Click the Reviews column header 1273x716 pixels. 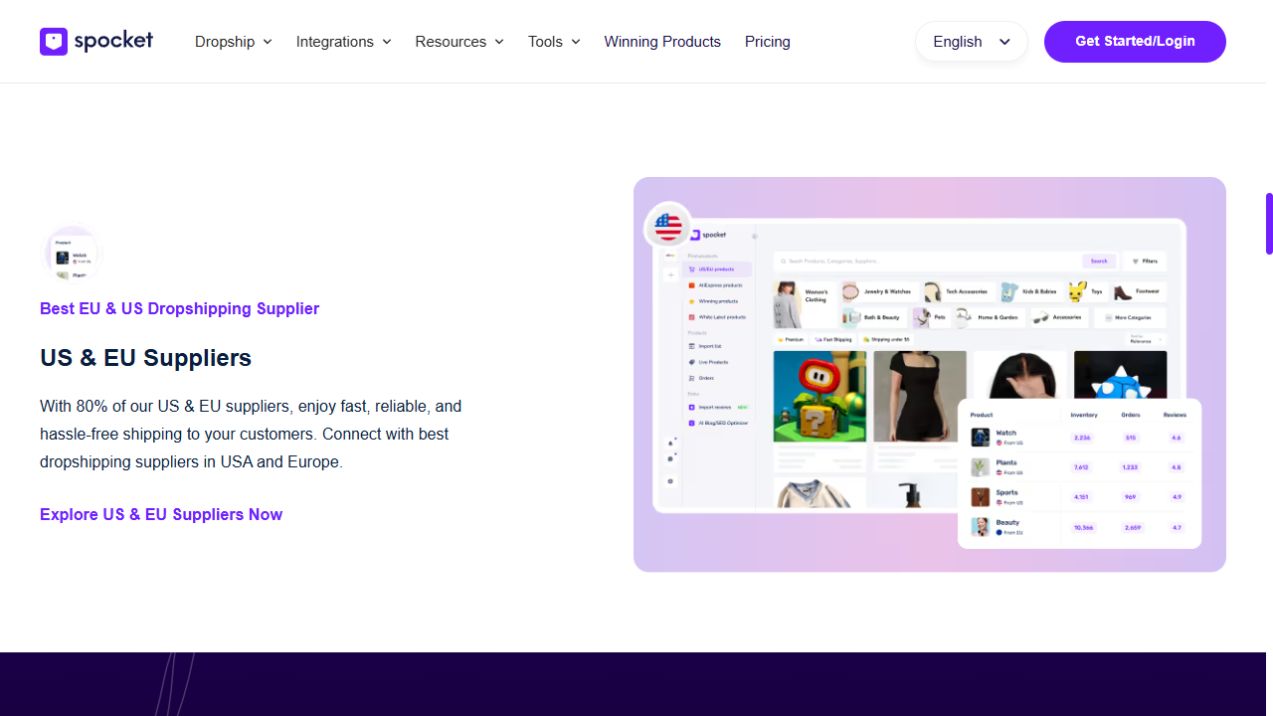pos(1174,415)
